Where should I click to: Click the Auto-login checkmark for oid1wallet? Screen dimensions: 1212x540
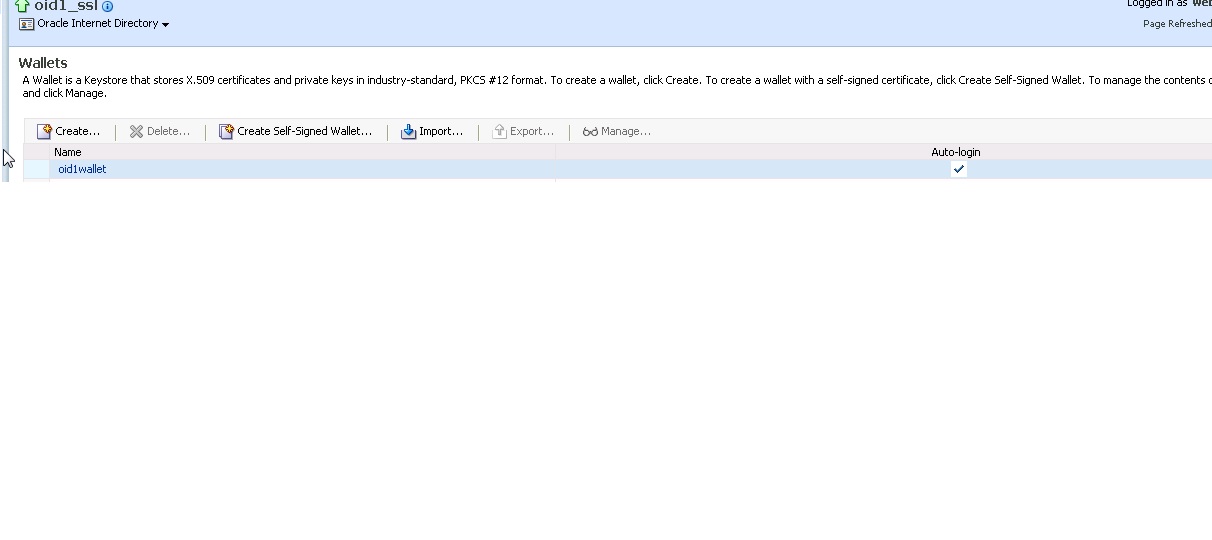pyautogui.click(x=958, y=169)
